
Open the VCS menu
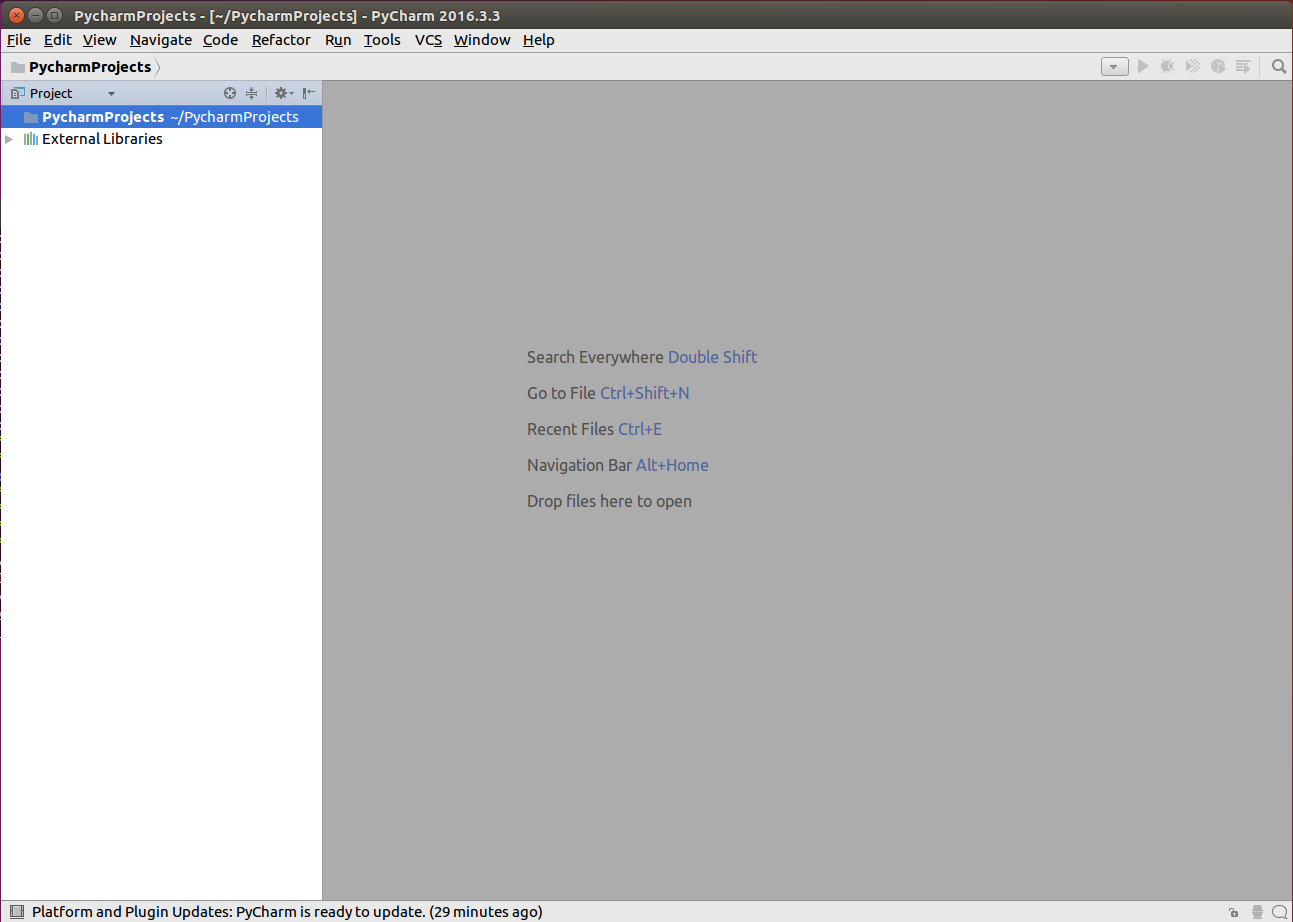coord(428,40)
